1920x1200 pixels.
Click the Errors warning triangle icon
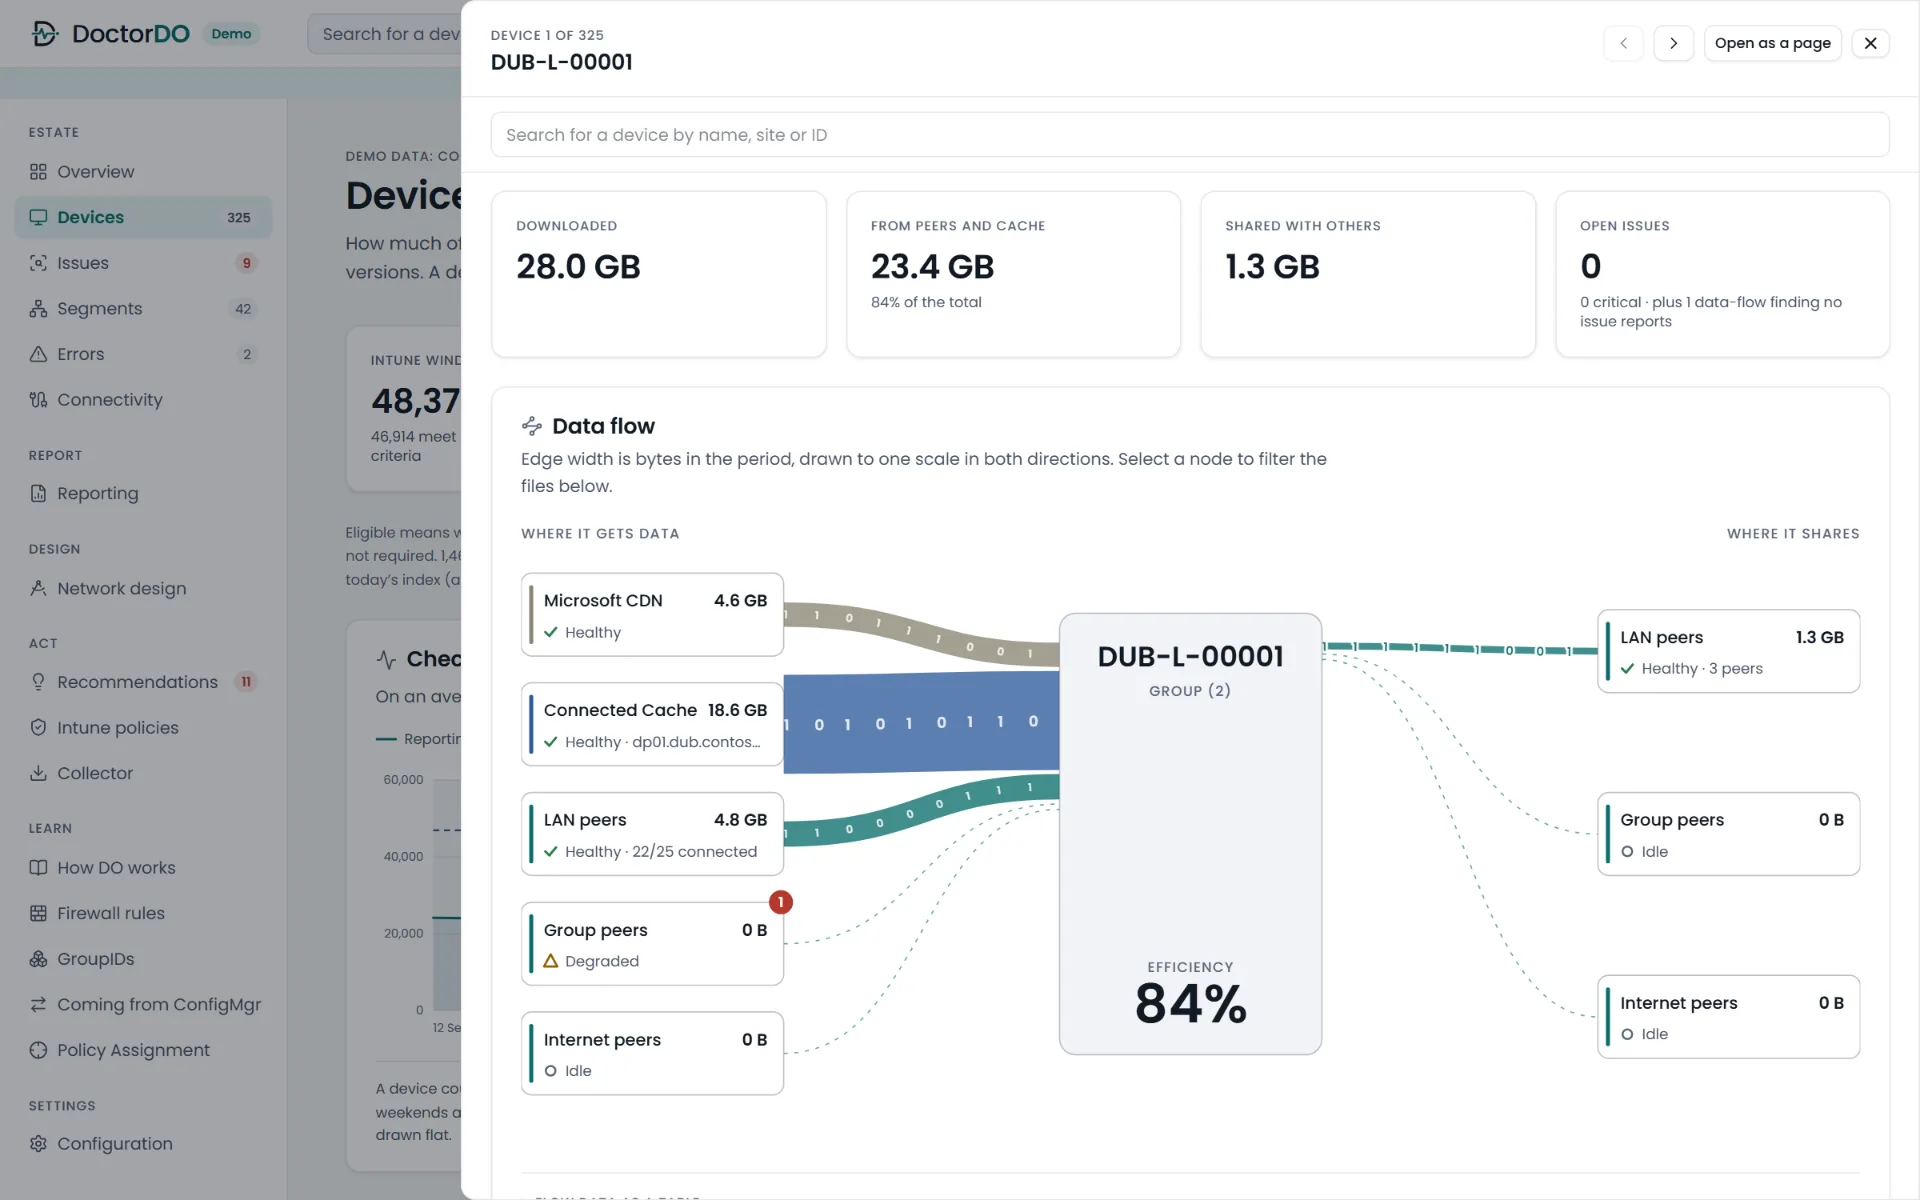tap(38, 354)
